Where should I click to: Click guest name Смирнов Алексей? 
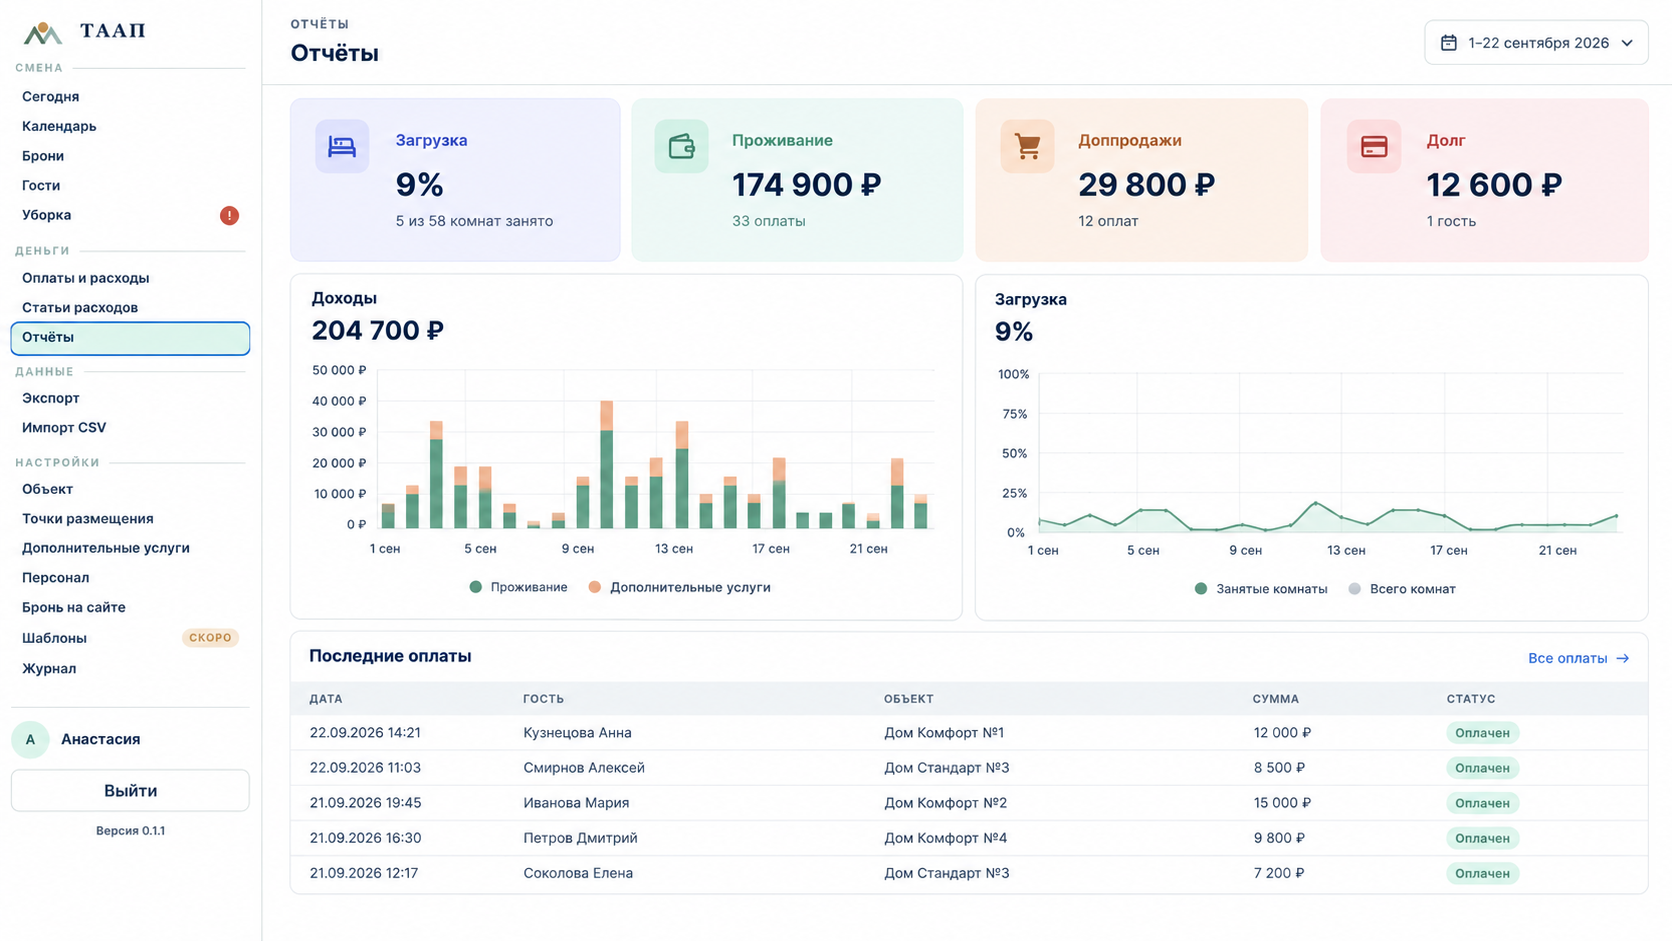[584, 768]
